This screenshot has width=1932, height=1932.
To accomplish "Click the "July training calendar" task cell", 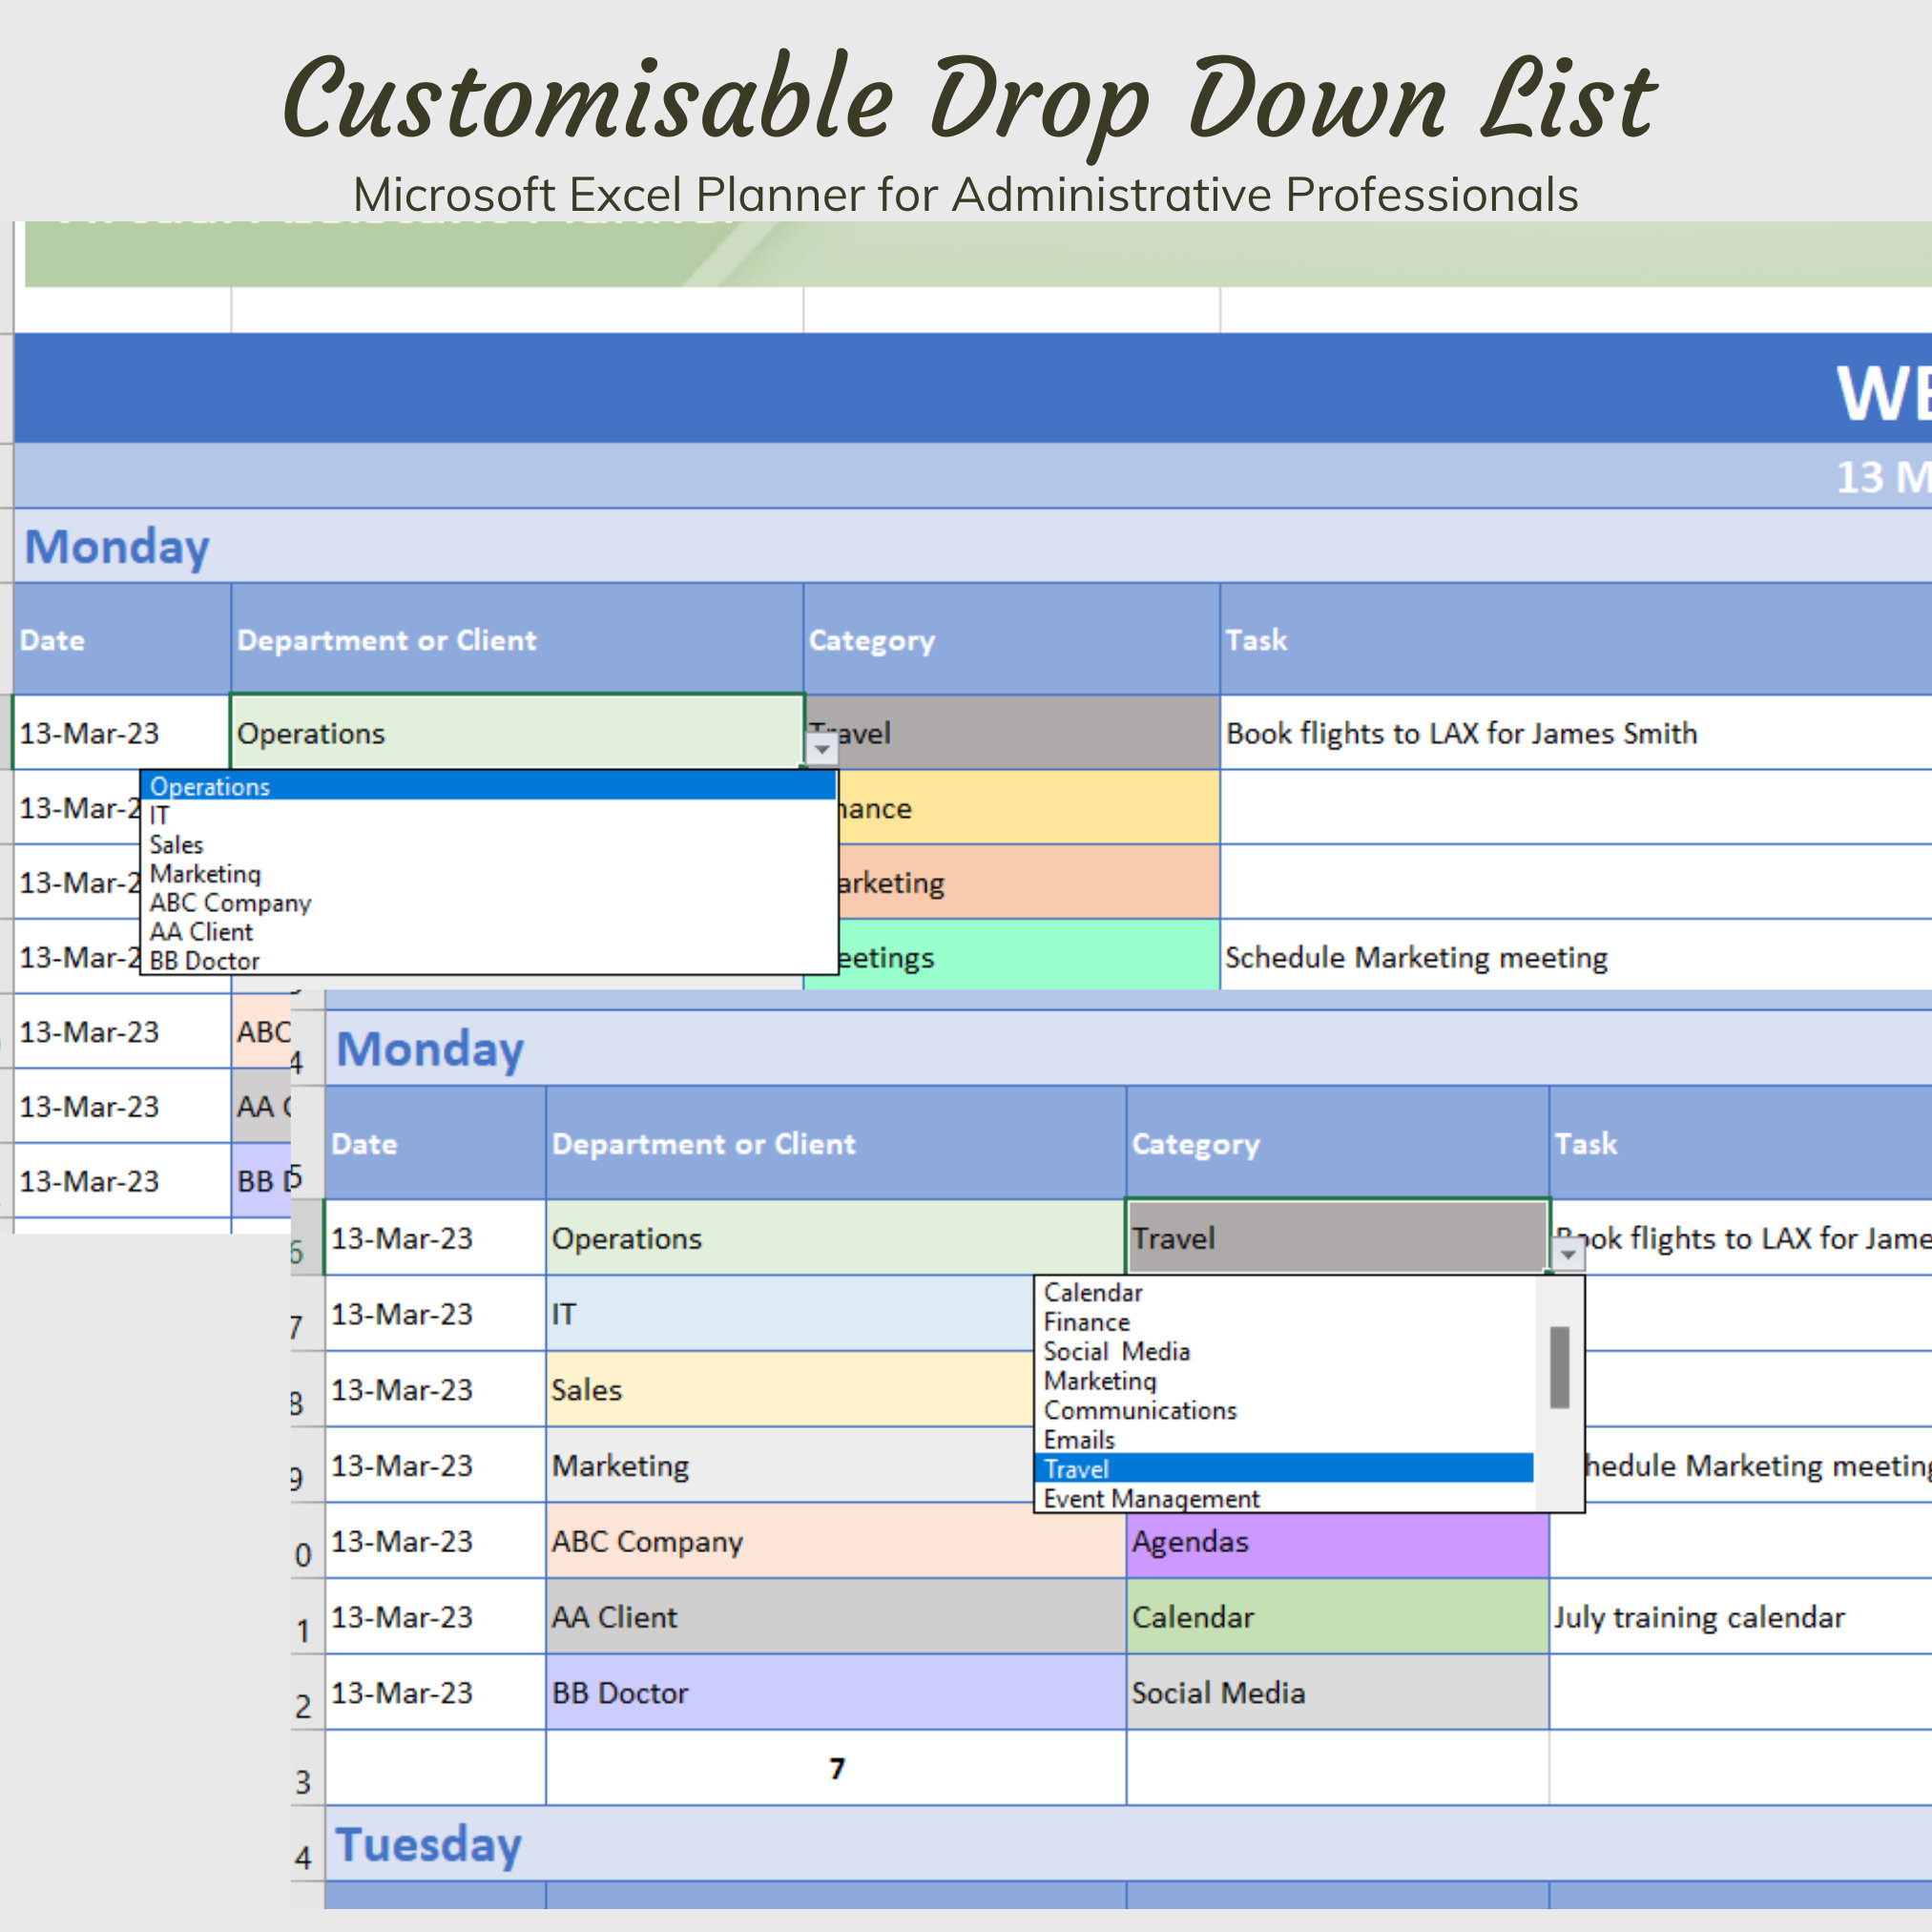I will click(x=1700, y=1617).
